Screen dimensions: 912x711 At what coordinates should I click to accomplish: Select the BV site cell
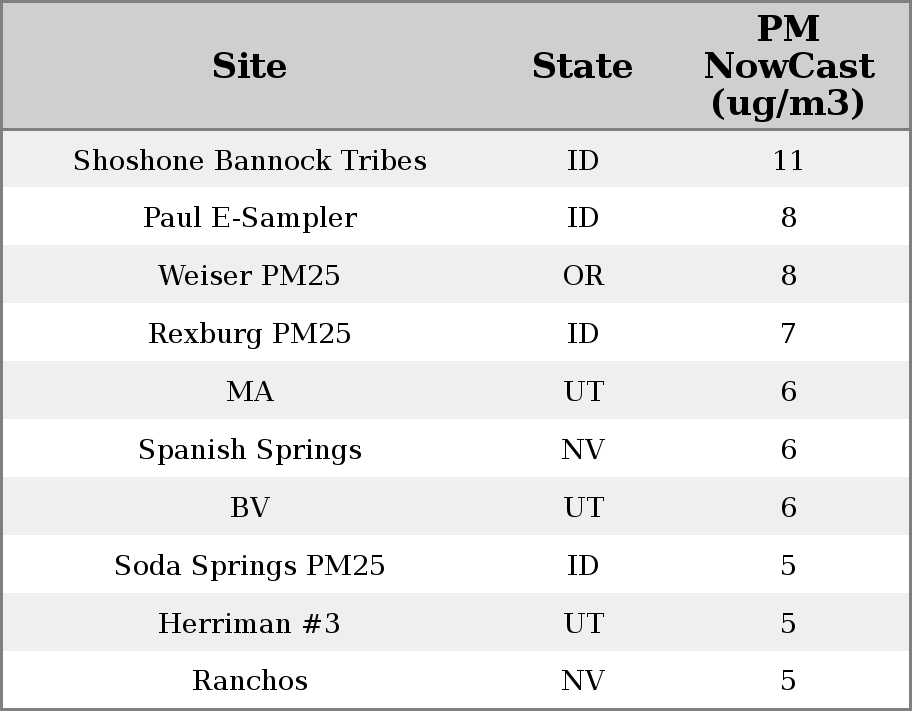point(249,508)
